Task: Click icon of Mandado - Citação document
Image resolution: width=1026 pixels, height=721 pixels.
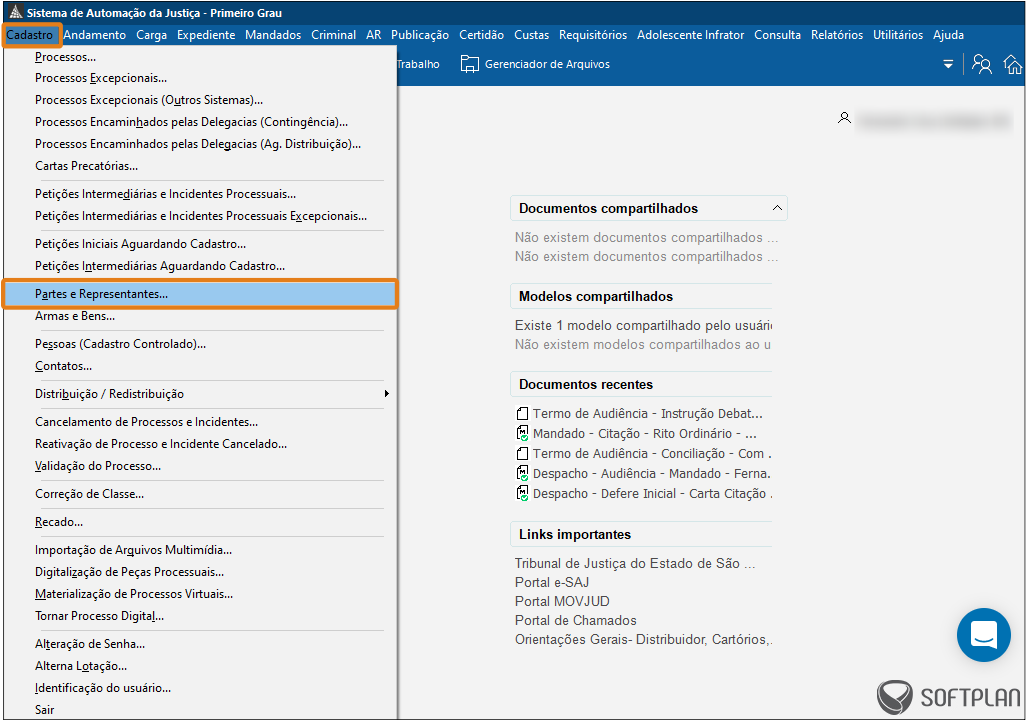Action: pyautogui.click(x=522, y=434)
